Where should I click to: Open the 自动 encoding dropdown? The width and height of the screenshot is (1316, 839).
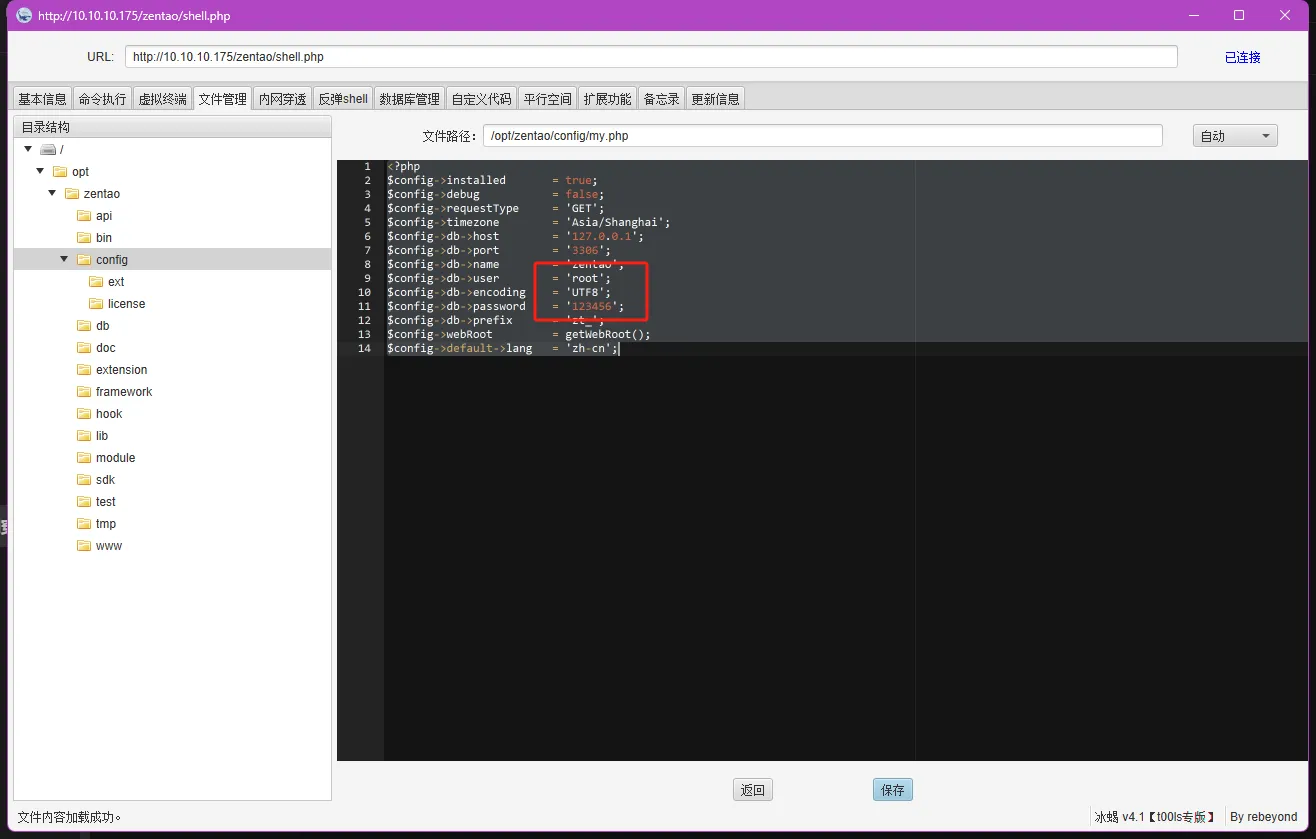[1235, 136]
